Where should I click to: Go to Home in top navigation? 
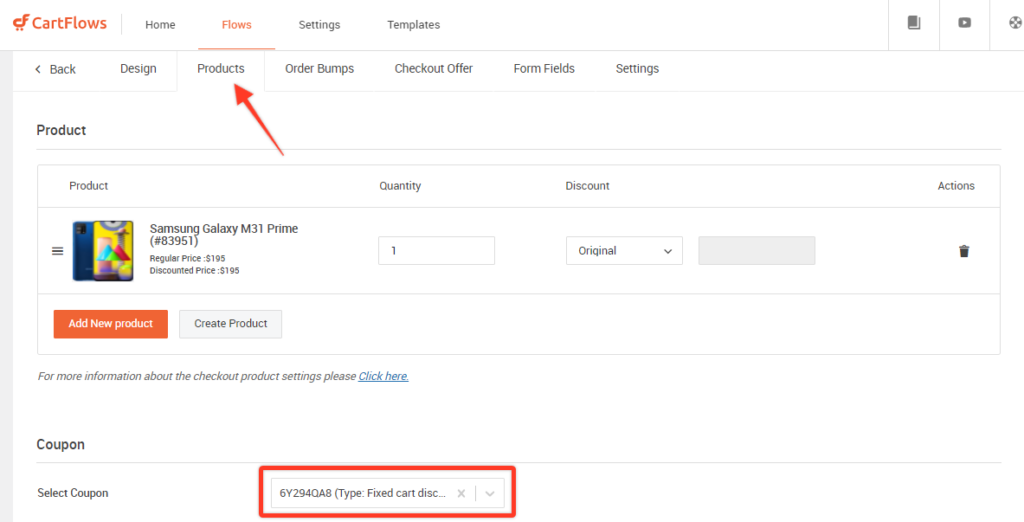[x=160, y=25]
